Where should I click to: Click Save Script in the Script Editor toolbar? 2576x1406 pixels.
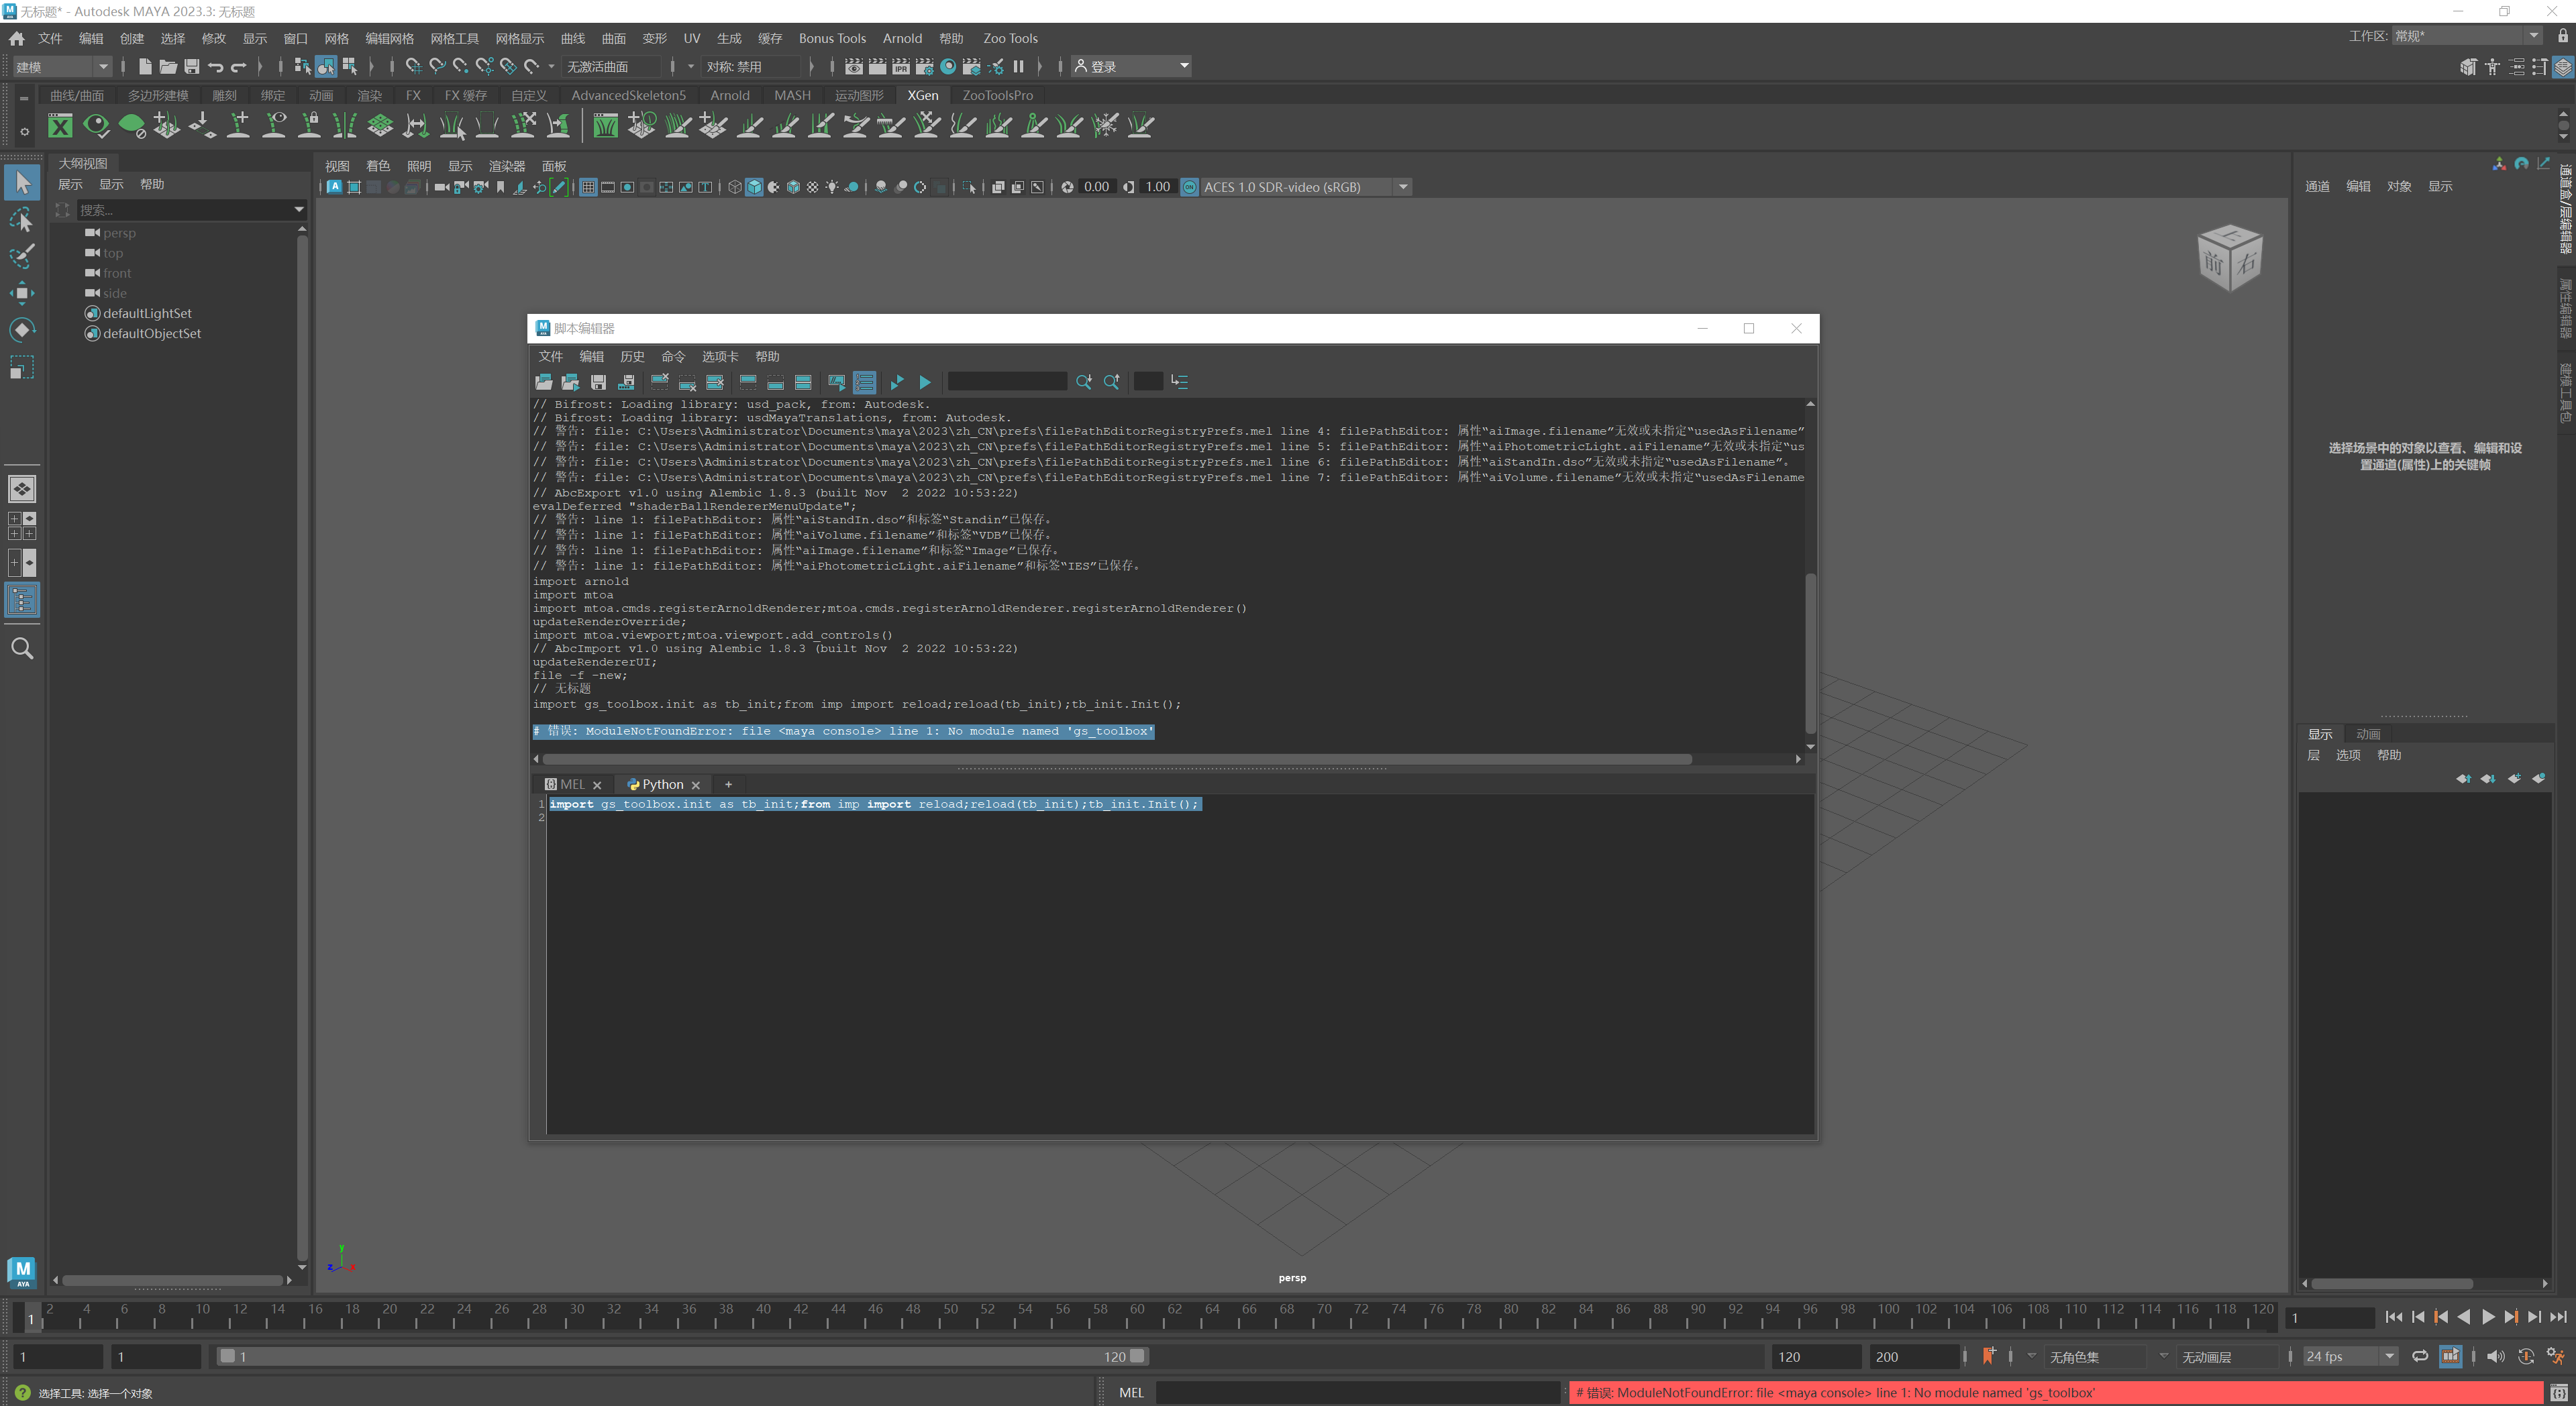[598, 382]
